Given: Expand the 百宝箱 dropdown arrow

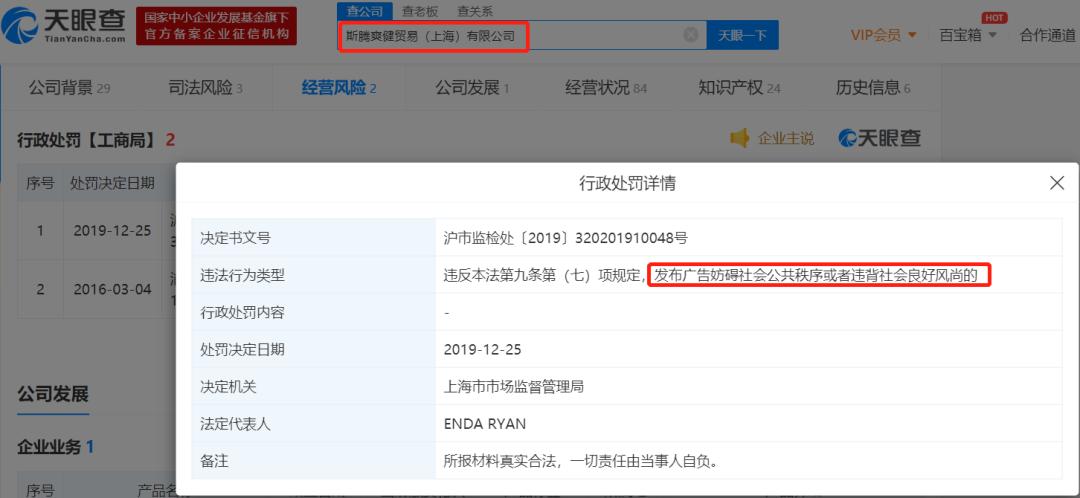Looking at the screenshot, I should pyautogui.click(x=993, y=35).
